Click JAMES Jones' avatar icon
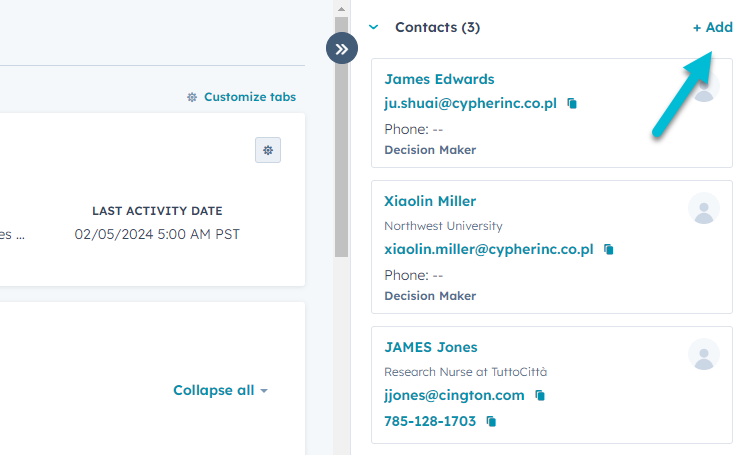The image size is (753, 455). click(x=704, y=354)
